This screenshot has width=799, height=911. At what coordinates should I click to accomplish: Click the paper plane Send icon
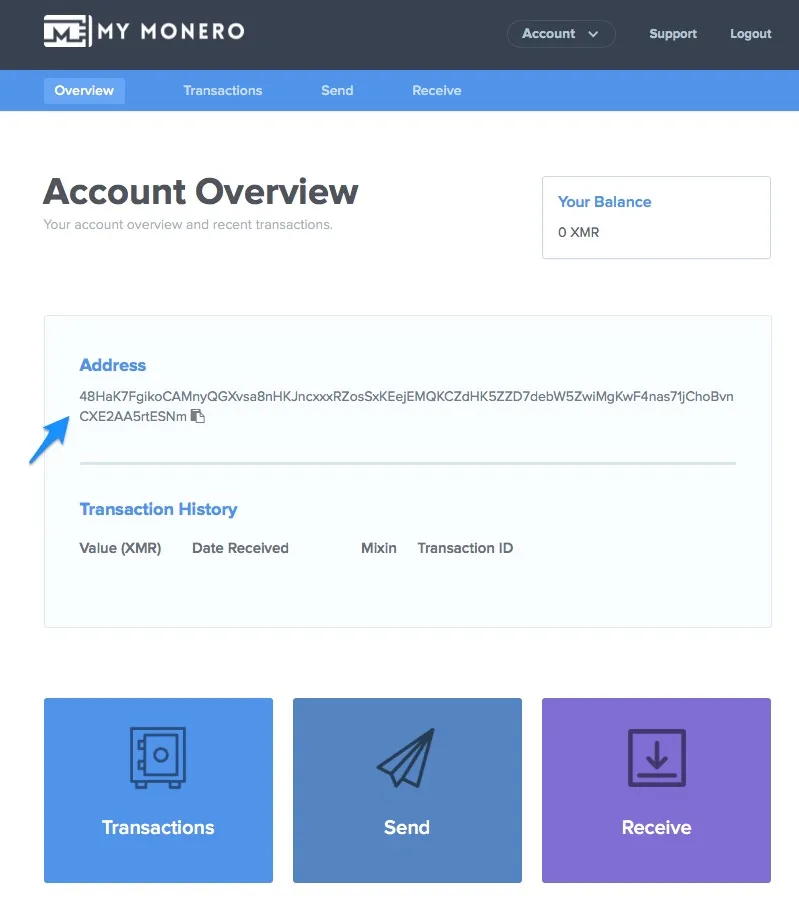pos(407,757)
